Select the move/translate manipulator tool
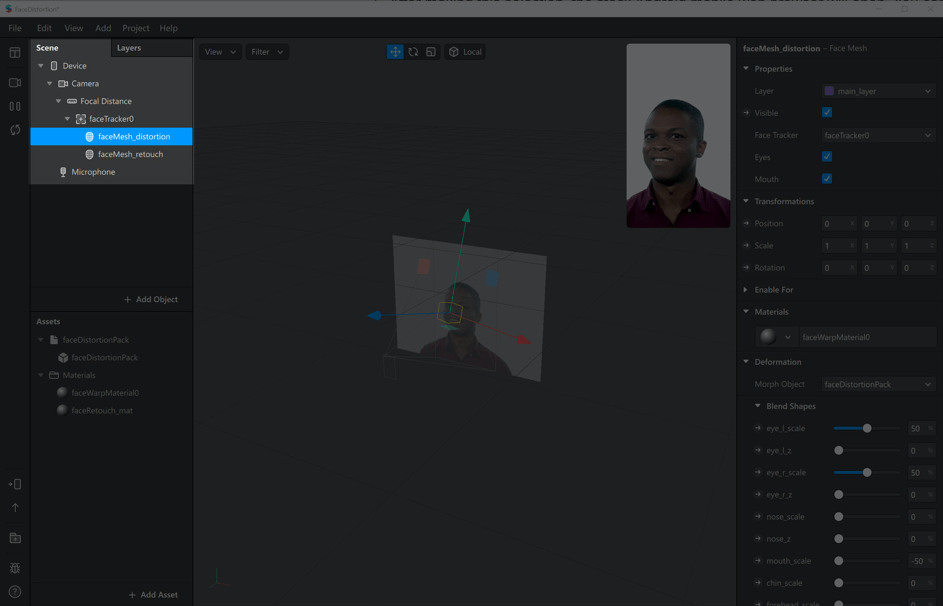The width and height of the screenshot is (943, 606). pyautogui.click(x=395, y=52)
